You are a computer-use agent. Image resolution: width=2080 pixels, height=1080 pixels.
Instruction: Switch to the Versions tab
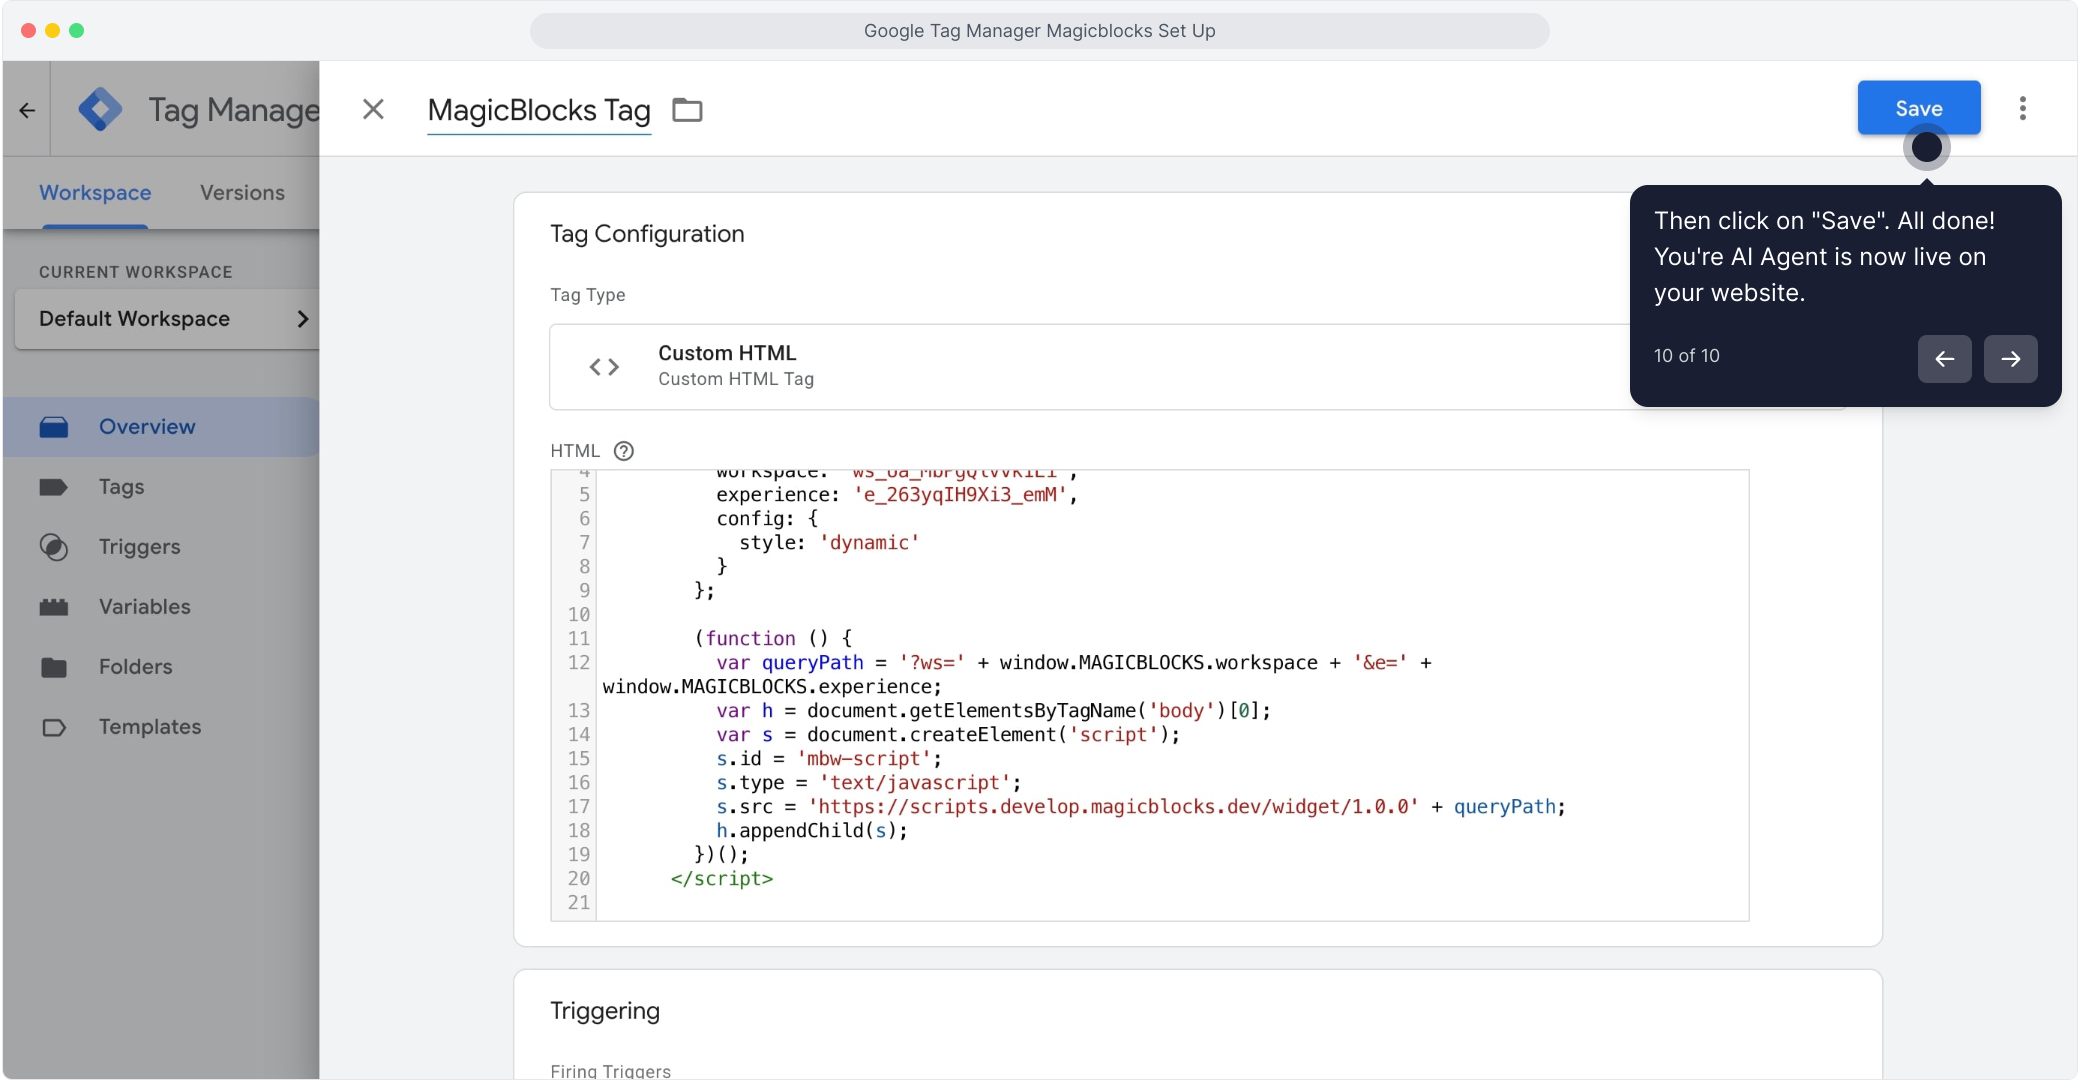[x=242, y=193]
